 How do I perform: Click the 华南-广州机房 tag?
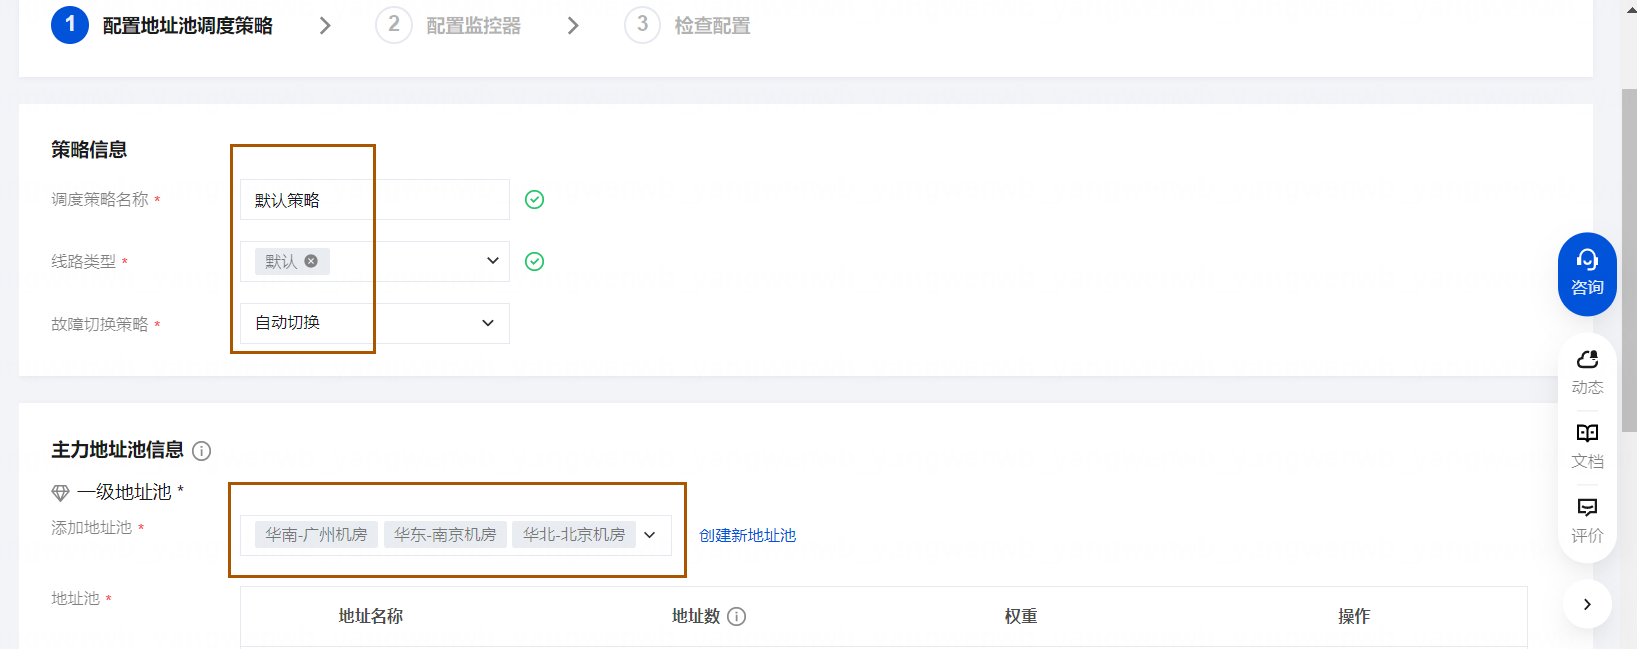pyautogui.click(x=316, y=535)
